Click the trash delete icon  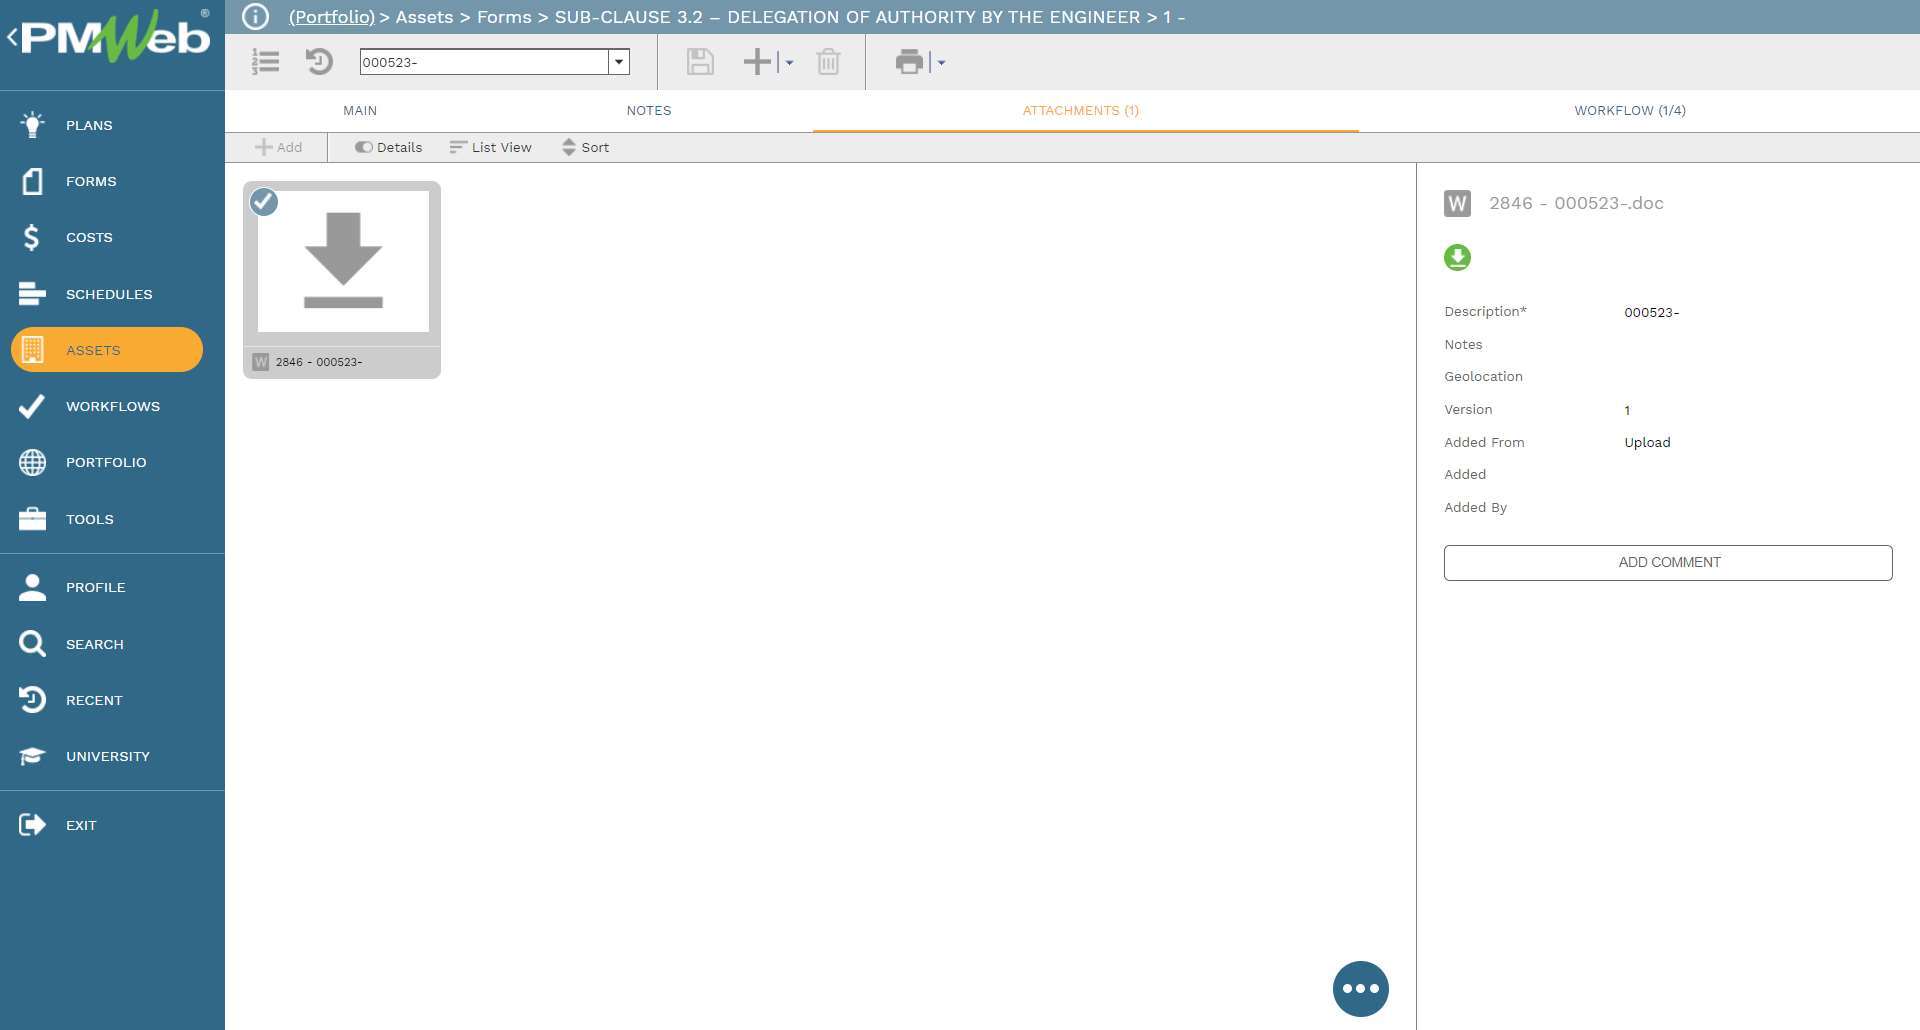click(828, 62)
